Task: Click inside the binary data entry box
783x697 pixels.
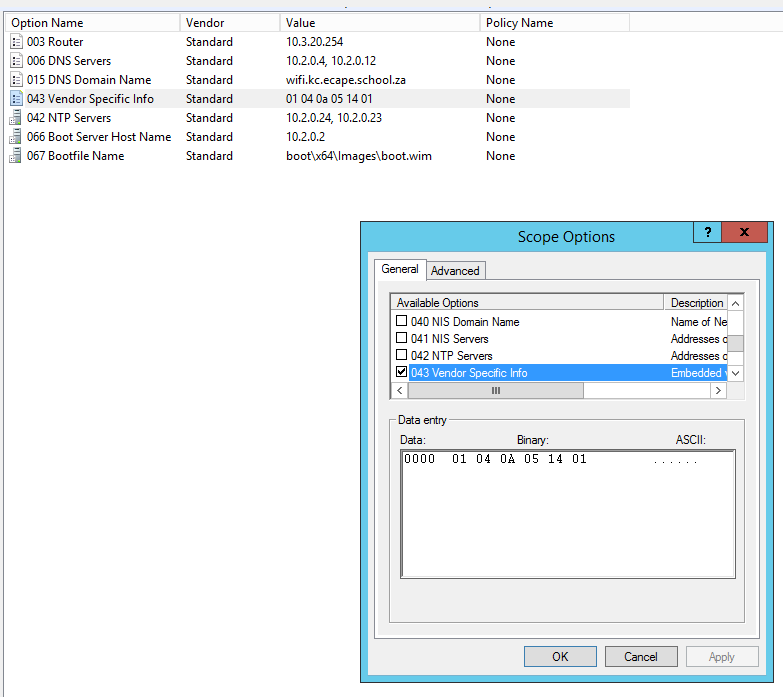Action: 567,520
